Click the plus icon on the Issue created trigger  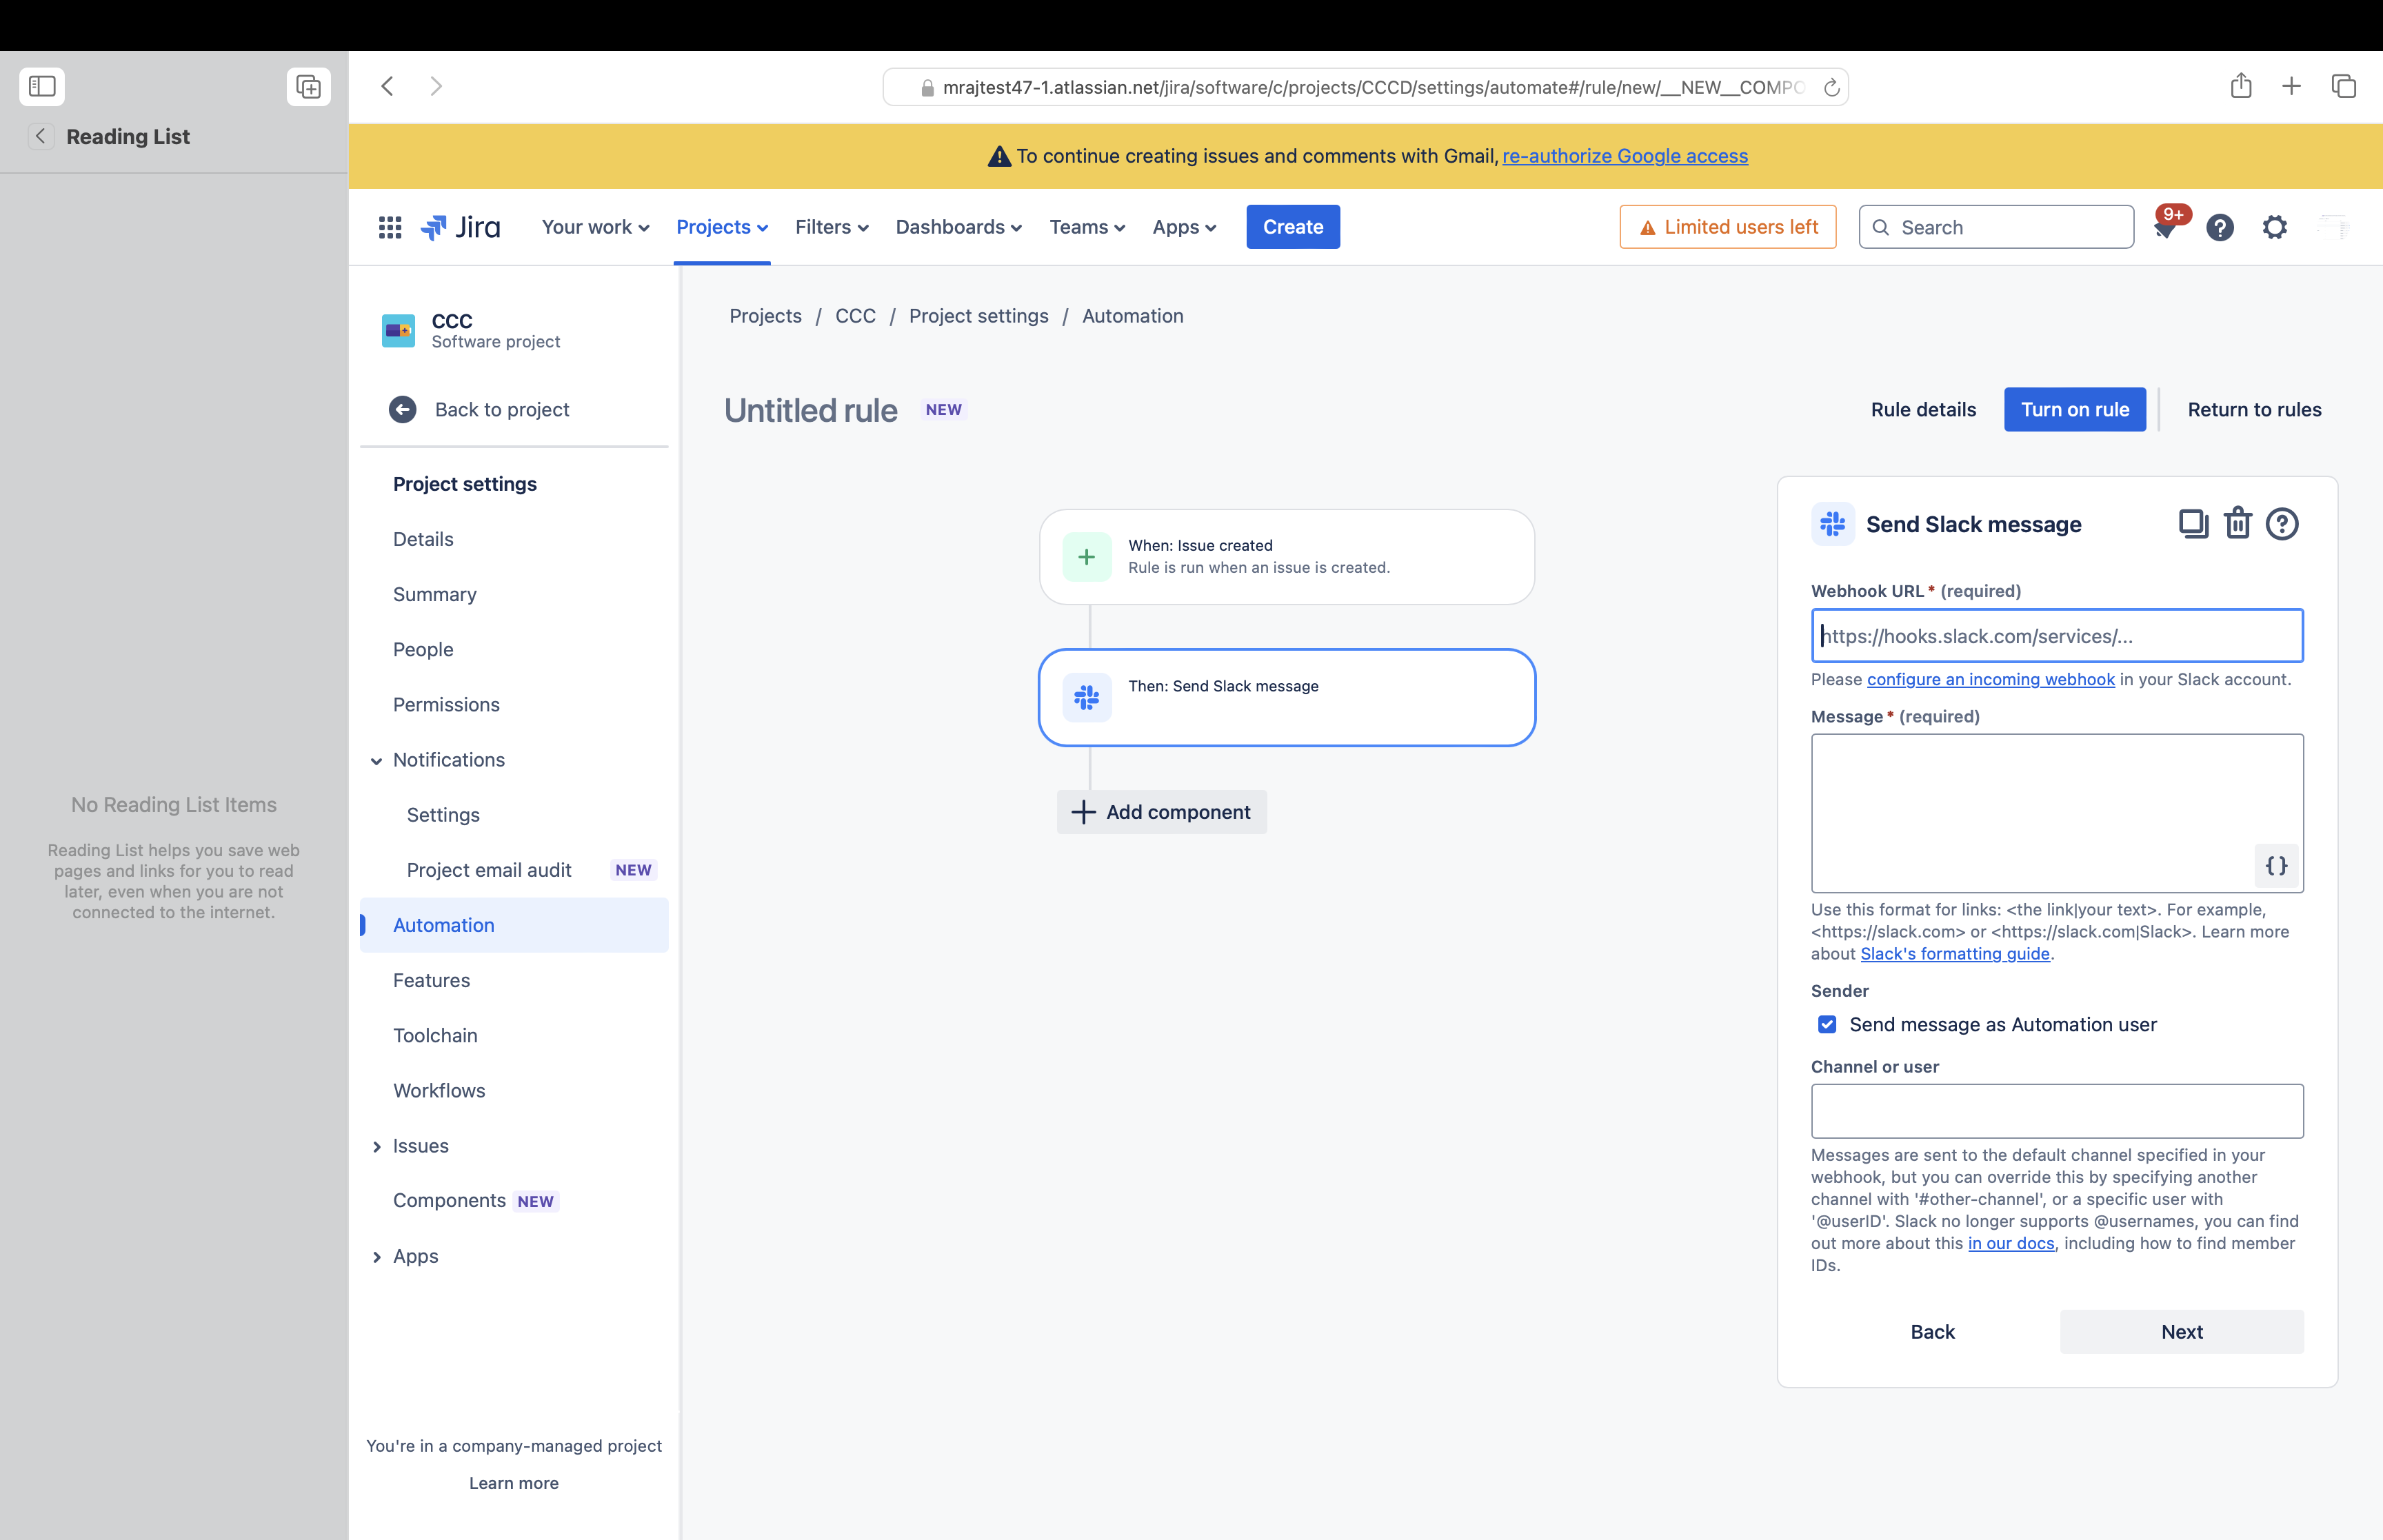coord(1086,557)
